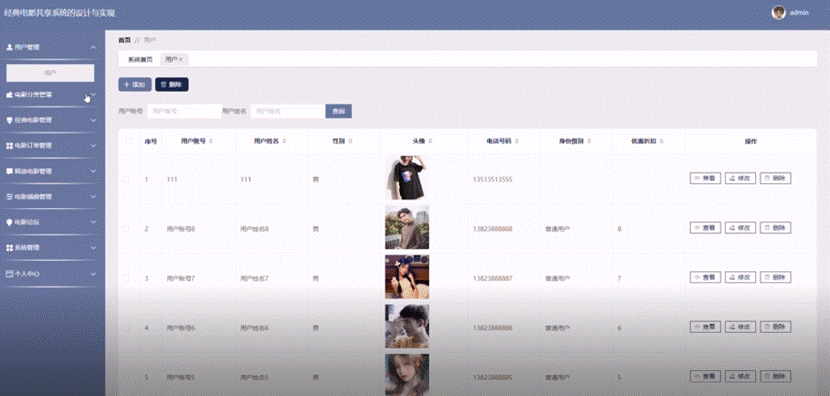Collapse 用户管理 menu with its chevron
The image size is (830, 396).
[93, 47]
